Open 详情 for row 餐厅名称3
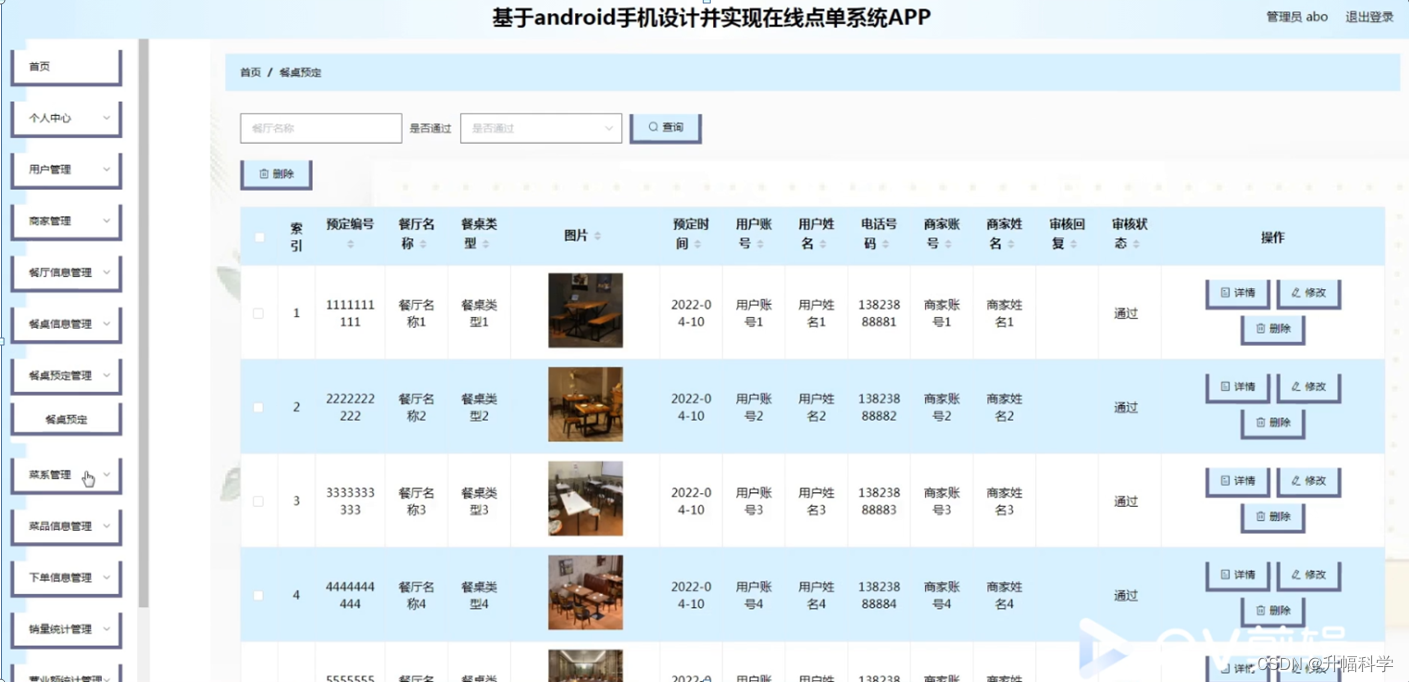 pos(1238,481)
